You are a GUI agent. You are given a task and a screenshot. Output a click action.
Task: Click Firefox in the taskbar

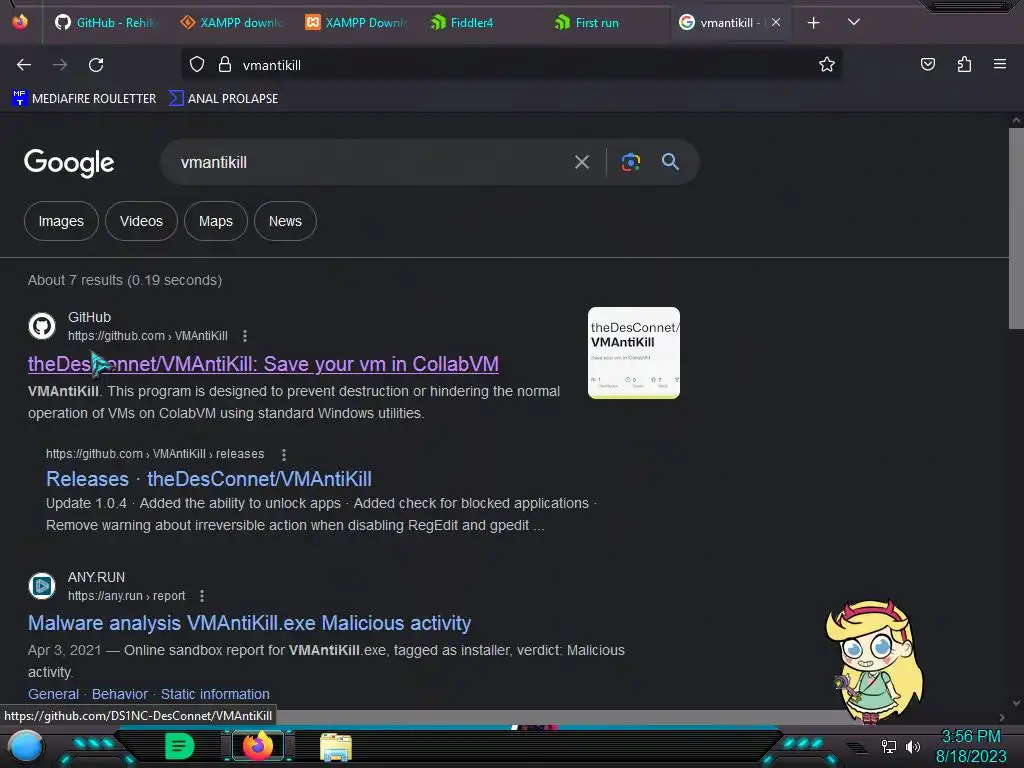pos(257,746)
